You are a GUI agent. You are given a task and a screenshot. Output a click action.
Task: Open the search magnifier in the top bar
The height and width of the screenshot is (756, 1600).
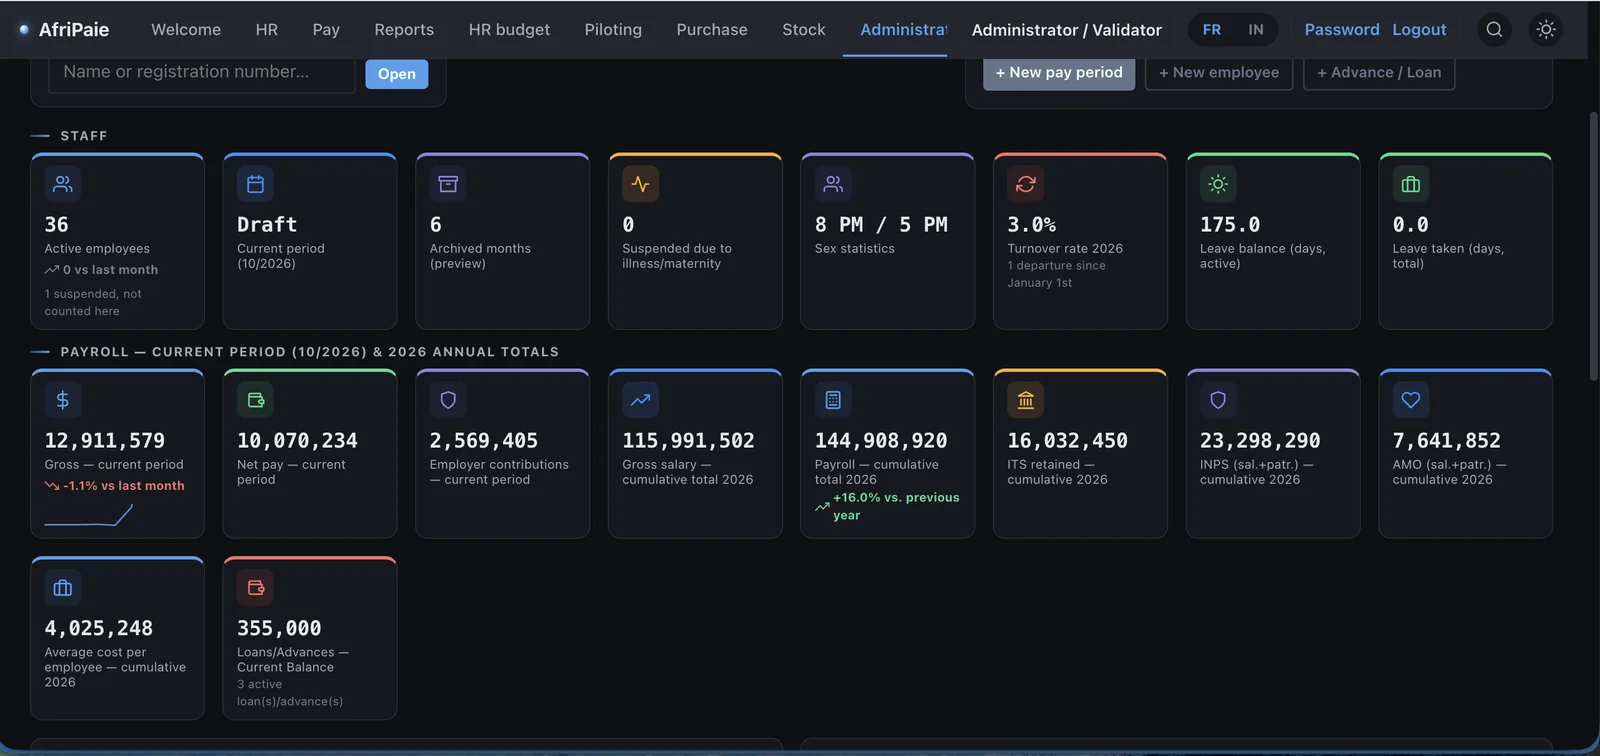point(1494,30)
